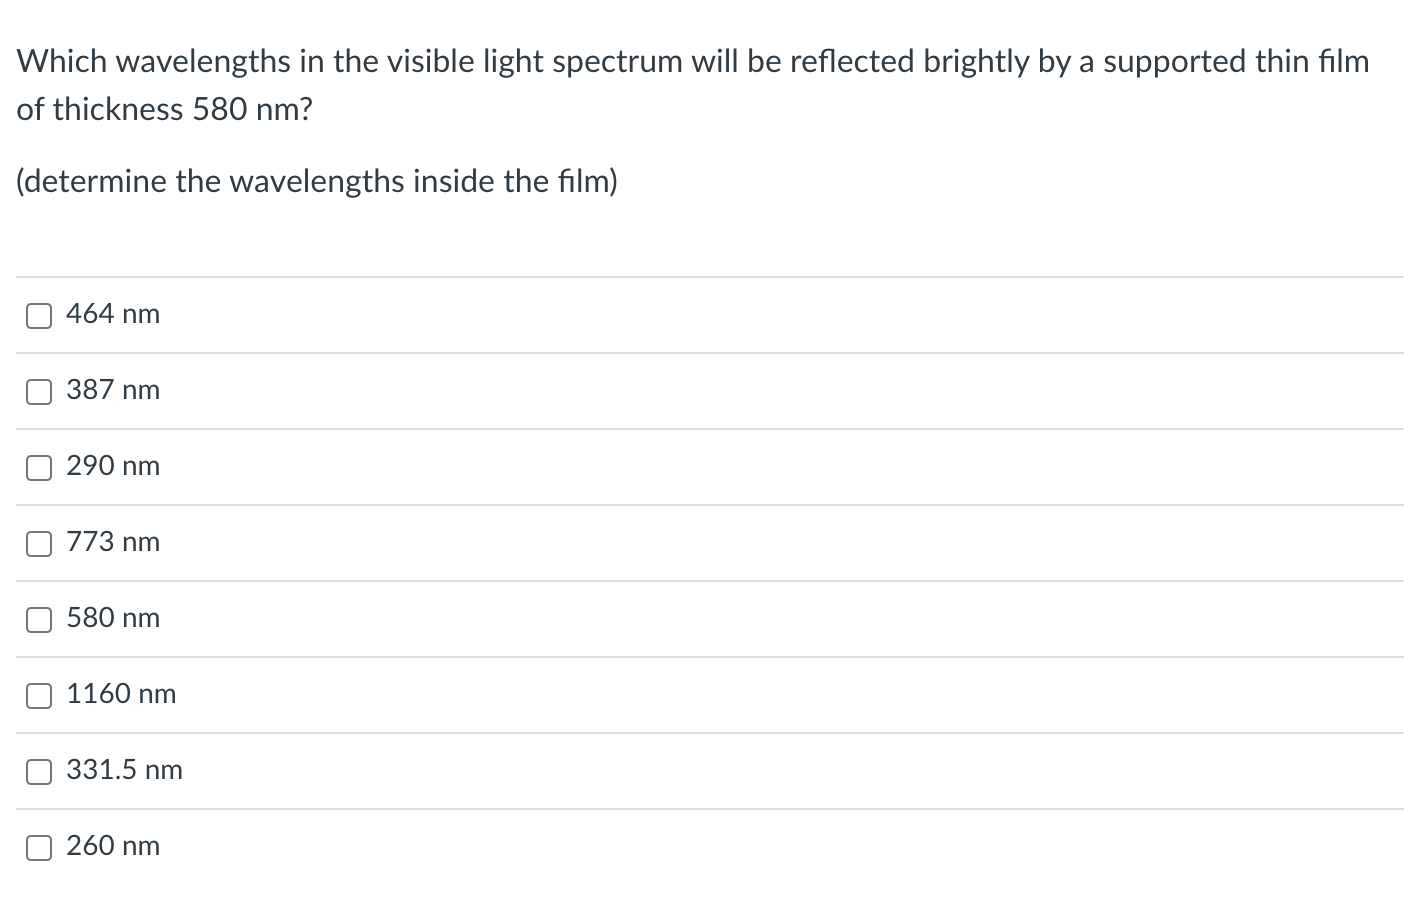Select the 290 nm option label
This screenshot has width=1410, height=898.
click(x=112, y=466)
